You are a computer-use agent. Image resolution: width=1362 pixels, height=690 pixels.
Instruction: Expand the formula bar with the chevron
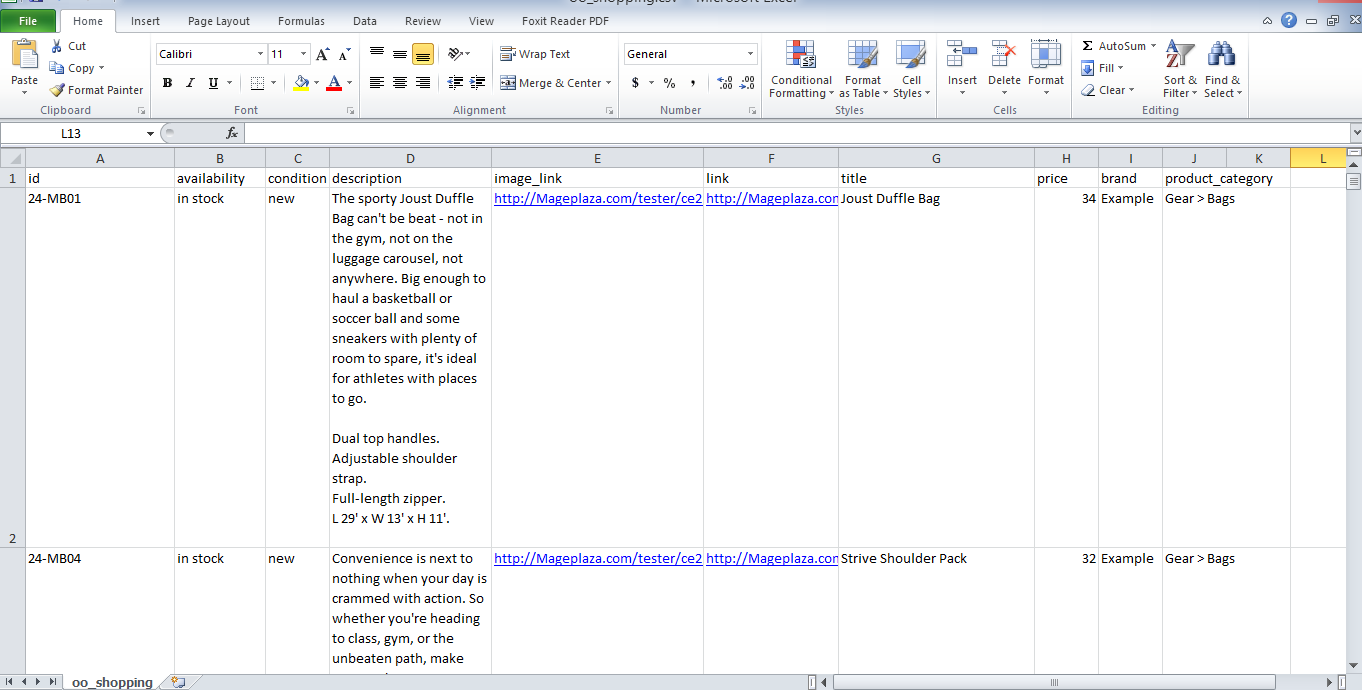(1355, 133)
